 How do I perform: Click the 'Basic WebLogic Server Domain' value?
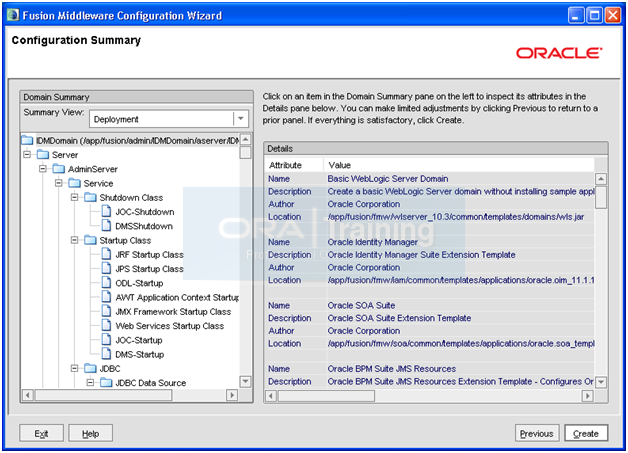tap(388, 179)
